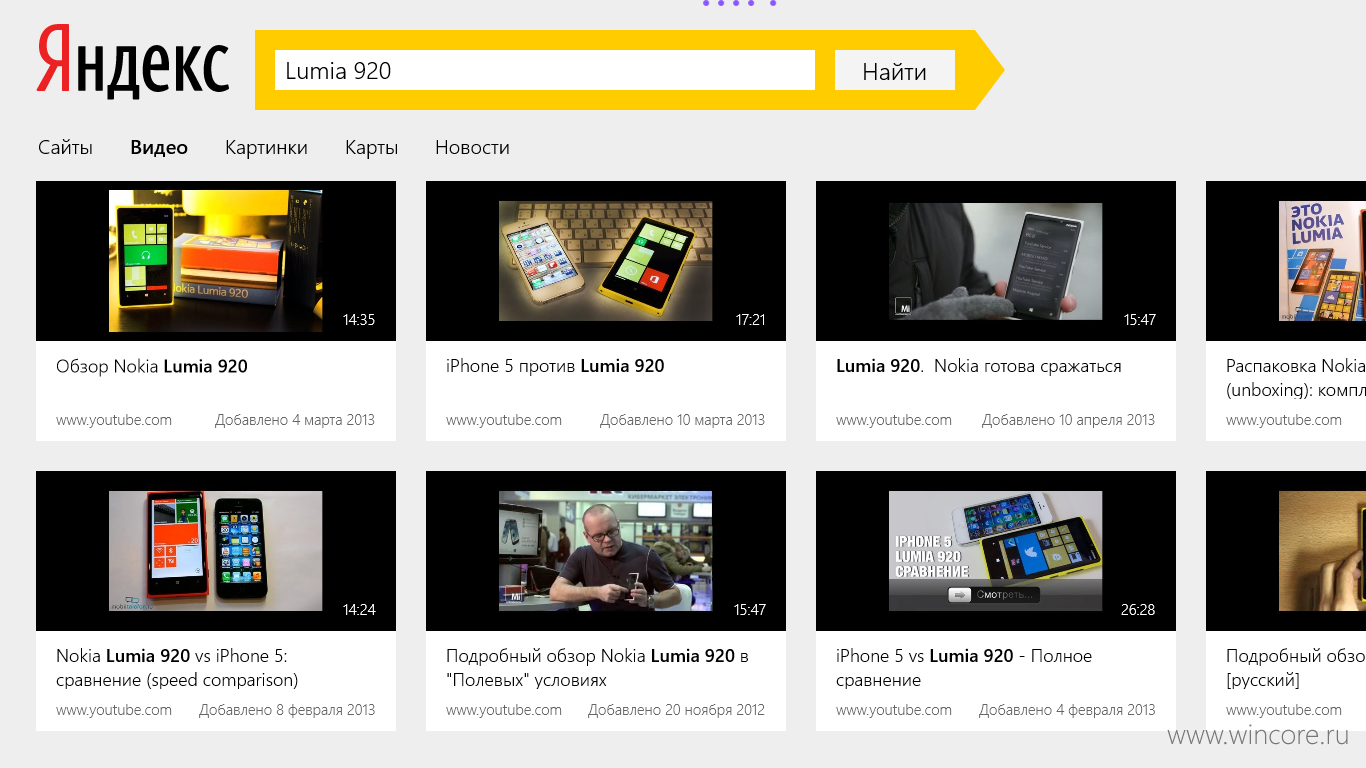Viewport: 1366px width, 768px height.
Task: Click www.youtube.com under Обзор Nokia Lumia 920
Action: [114, 420]
